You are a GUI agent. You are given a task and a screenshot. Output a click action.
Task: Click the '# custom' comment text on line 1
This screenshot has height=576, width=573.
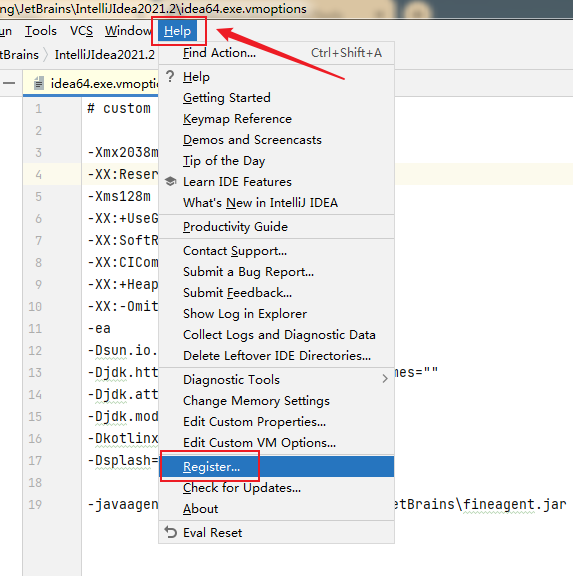click(119, 108)
